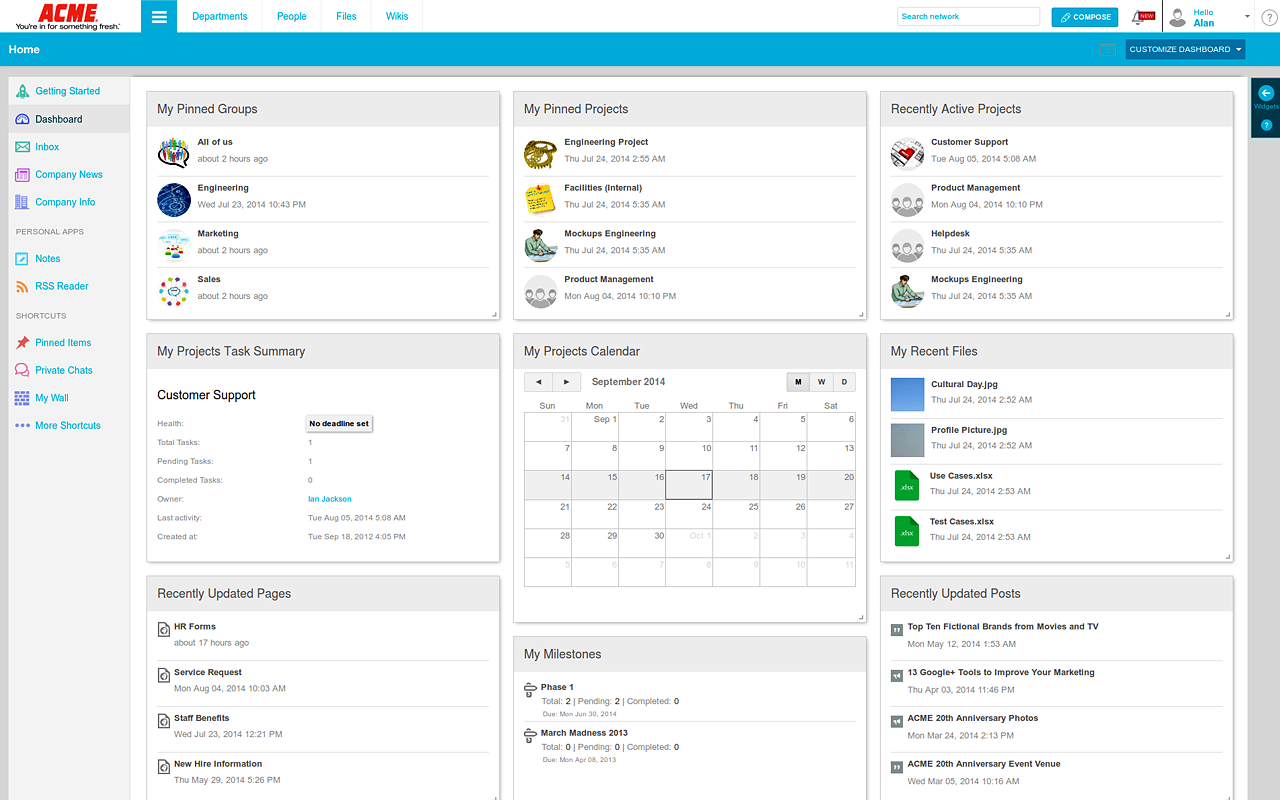Switch calendar to month view
Viewport: 1280px width, 800px height.
click(x=798, y=382)
